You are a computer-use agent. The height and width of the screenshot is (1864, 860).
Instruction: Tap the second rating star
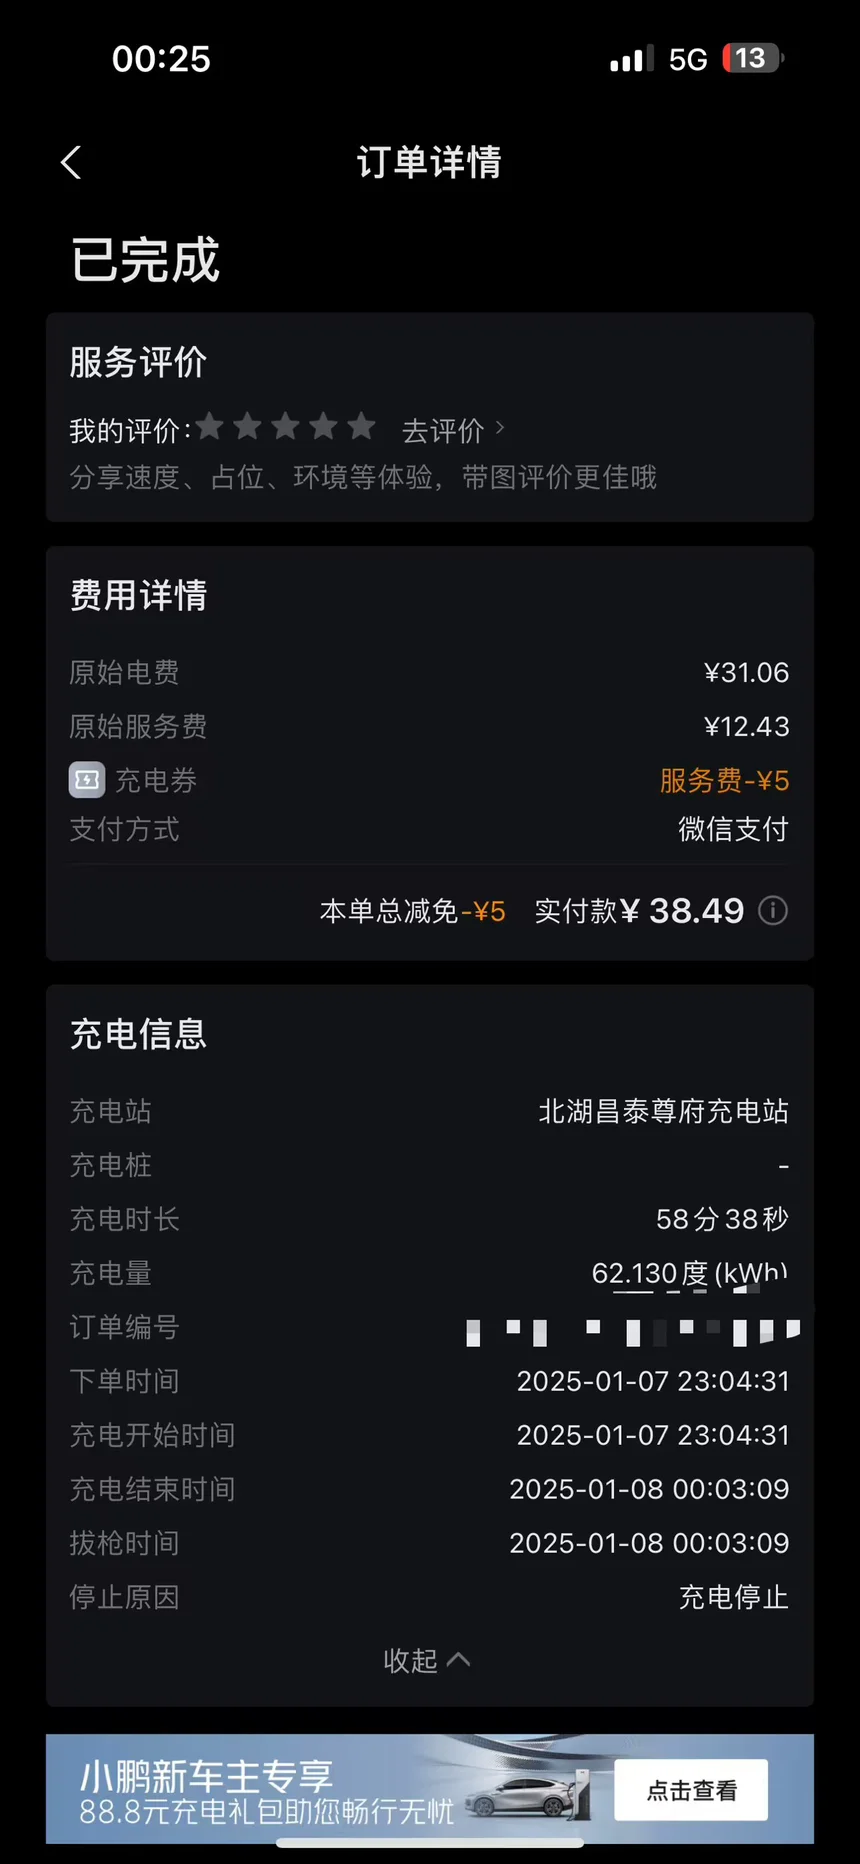click(x=247, y=427)
